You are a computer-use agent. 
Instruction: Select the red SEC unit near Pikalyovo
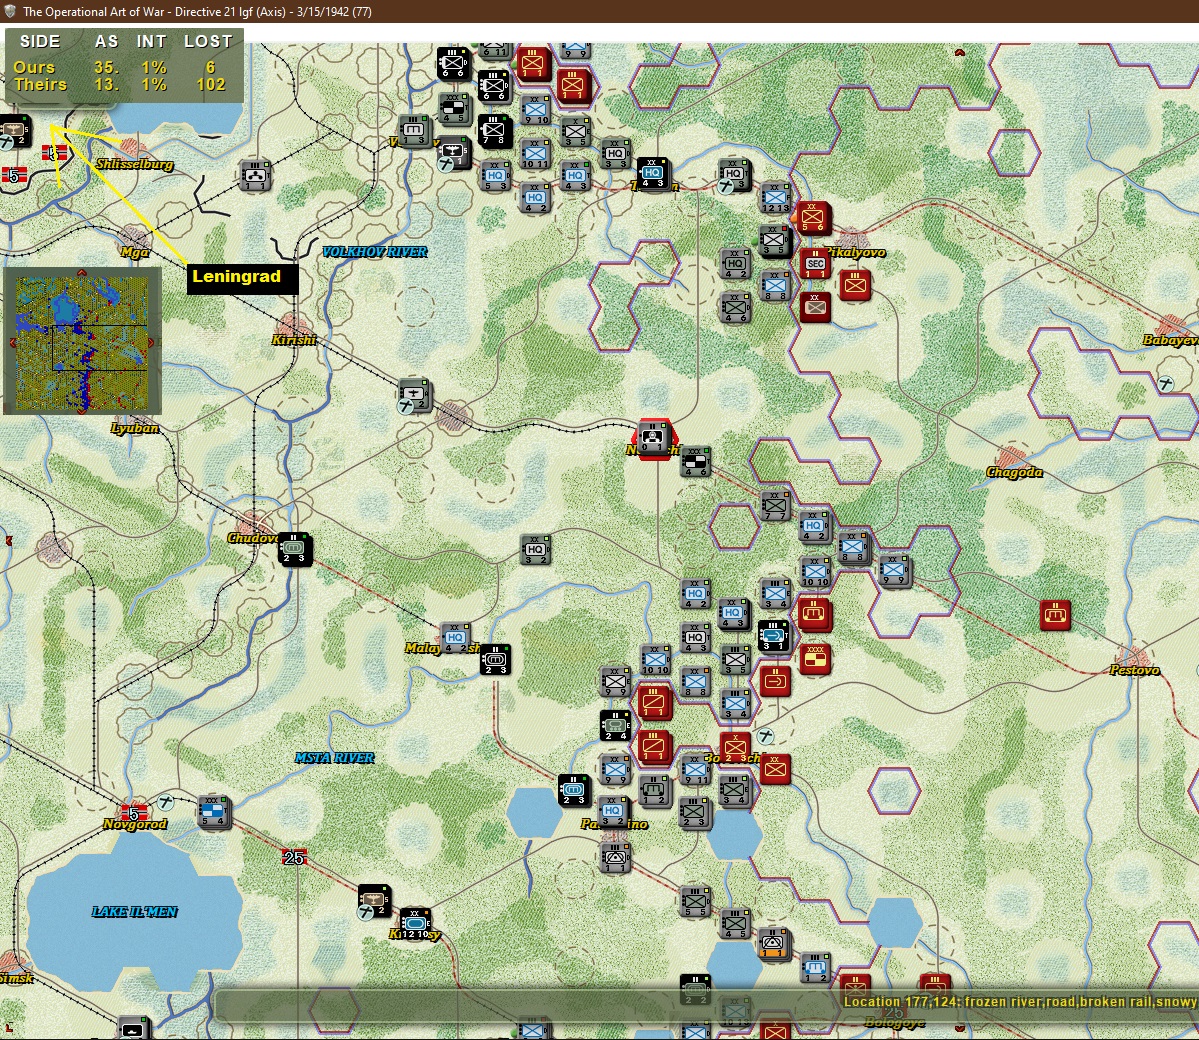click(815, 265)
